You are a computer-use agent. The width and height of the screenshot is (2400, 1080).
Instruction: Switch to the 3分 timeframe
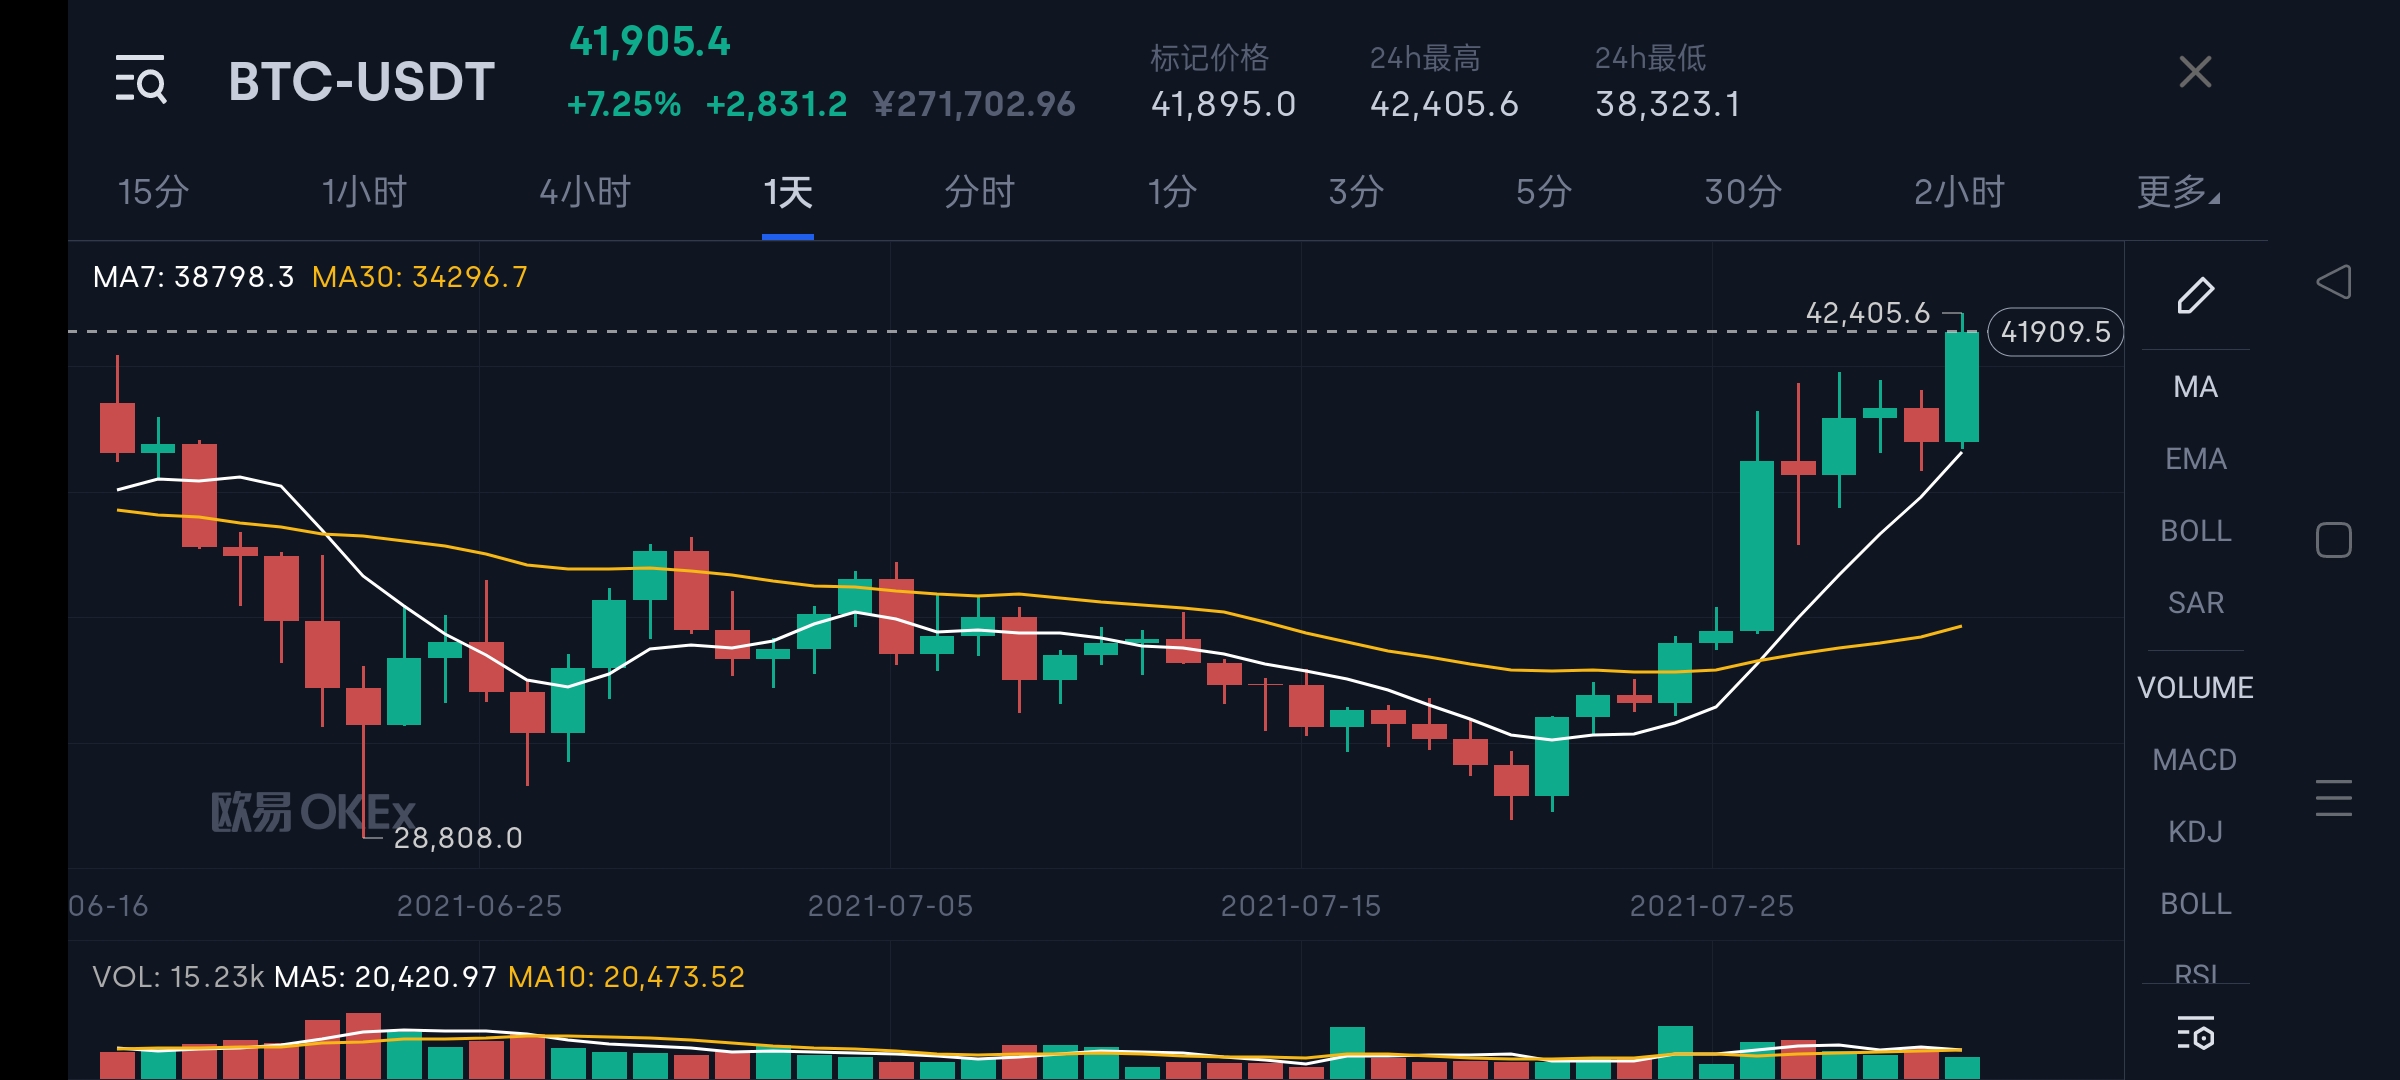click(x=1356, y=191)
